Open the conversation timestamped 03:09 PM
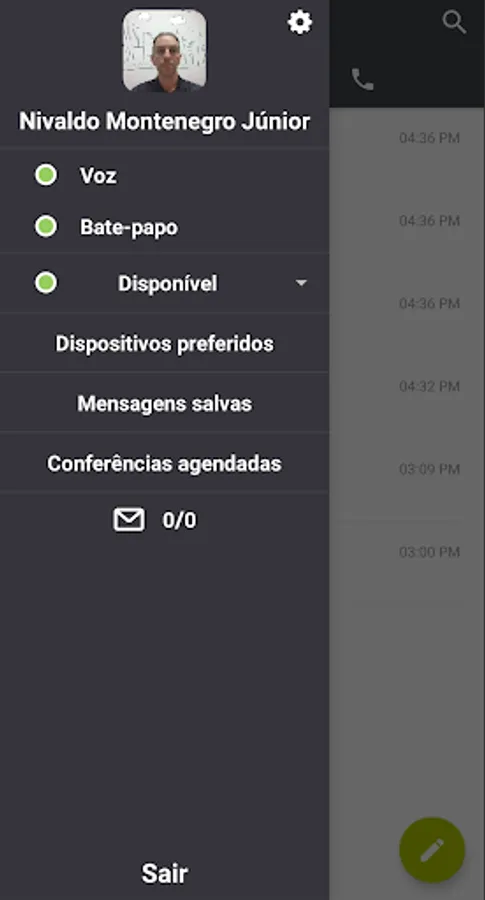Screen dimensions: 485x900 tap(407, 469)
